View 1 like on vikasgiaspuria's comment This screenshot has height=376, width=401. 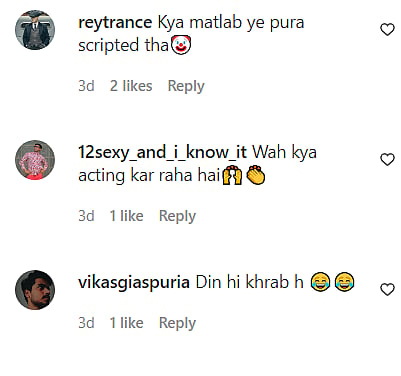(x=127, y=323)
